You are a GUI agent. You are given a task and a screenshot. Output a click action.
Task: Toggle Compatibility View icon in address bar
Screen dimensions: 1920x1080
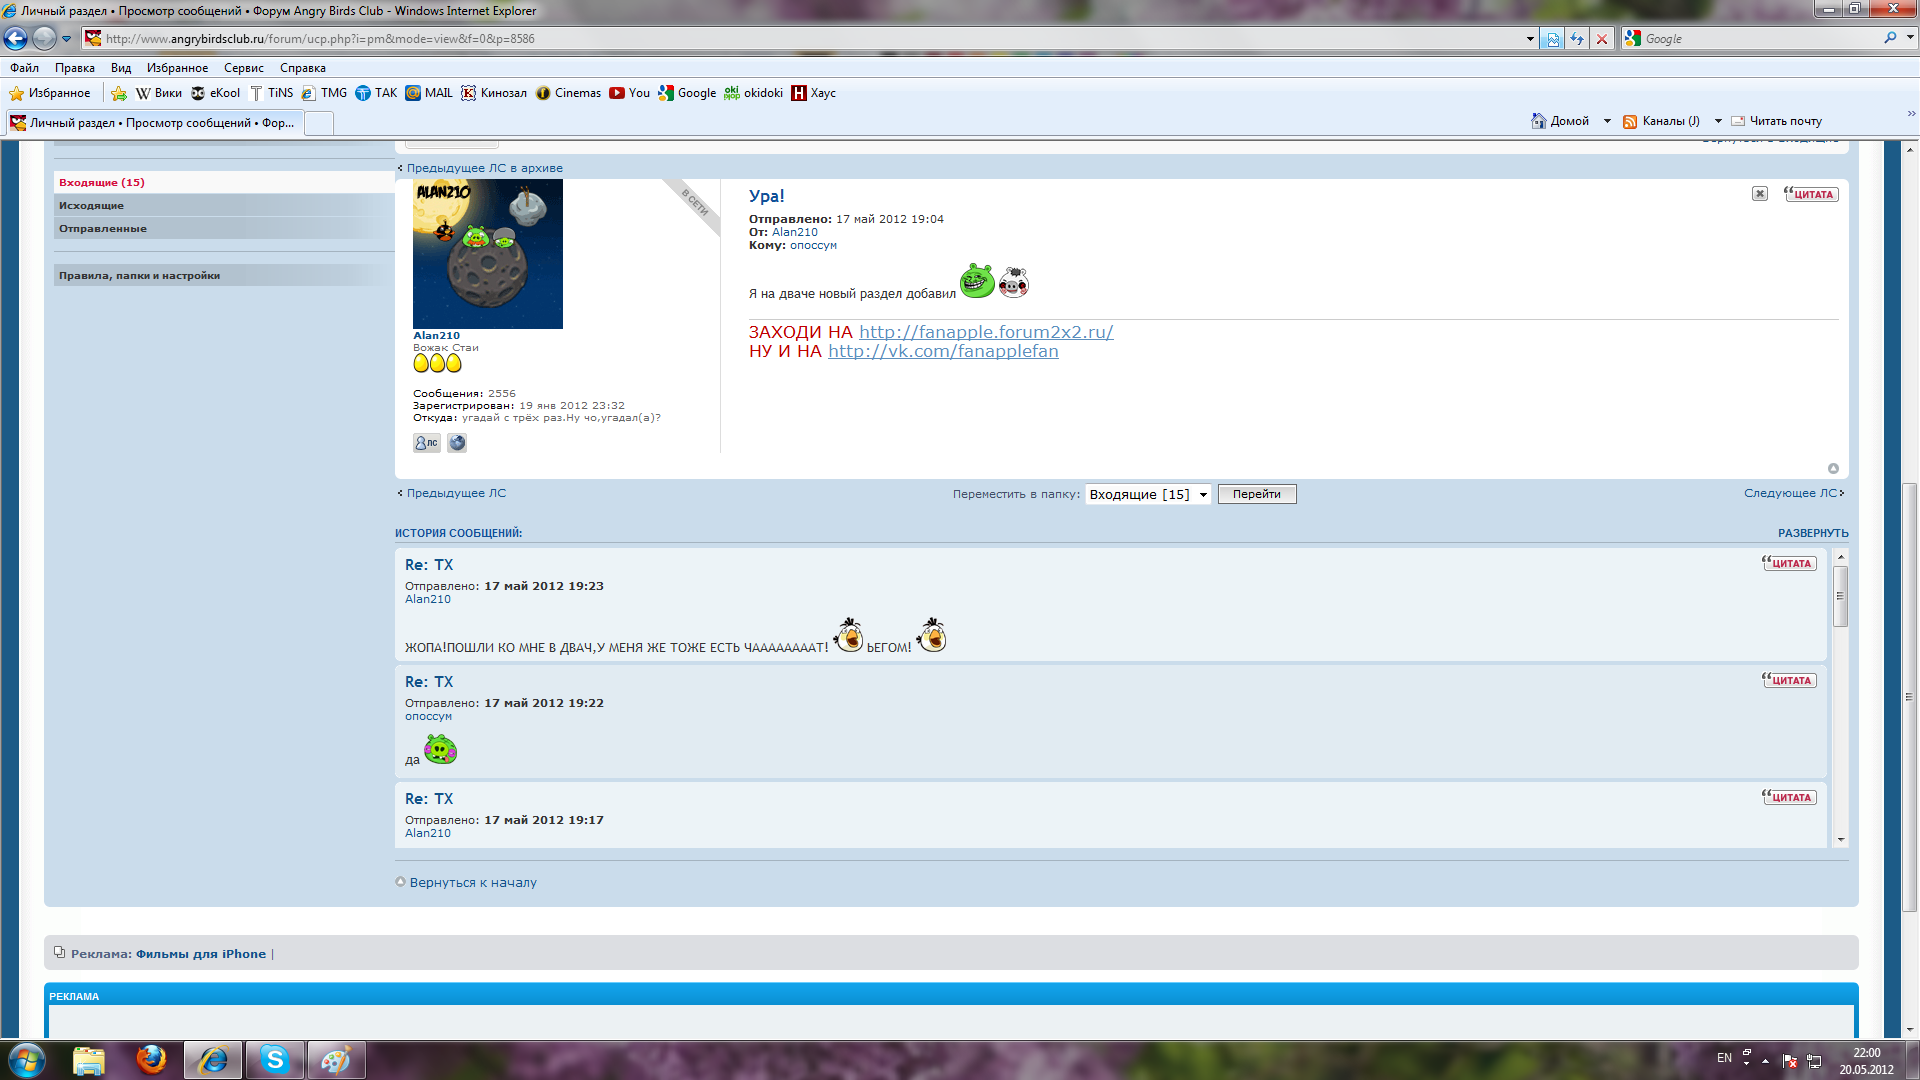pos(1552,39)
